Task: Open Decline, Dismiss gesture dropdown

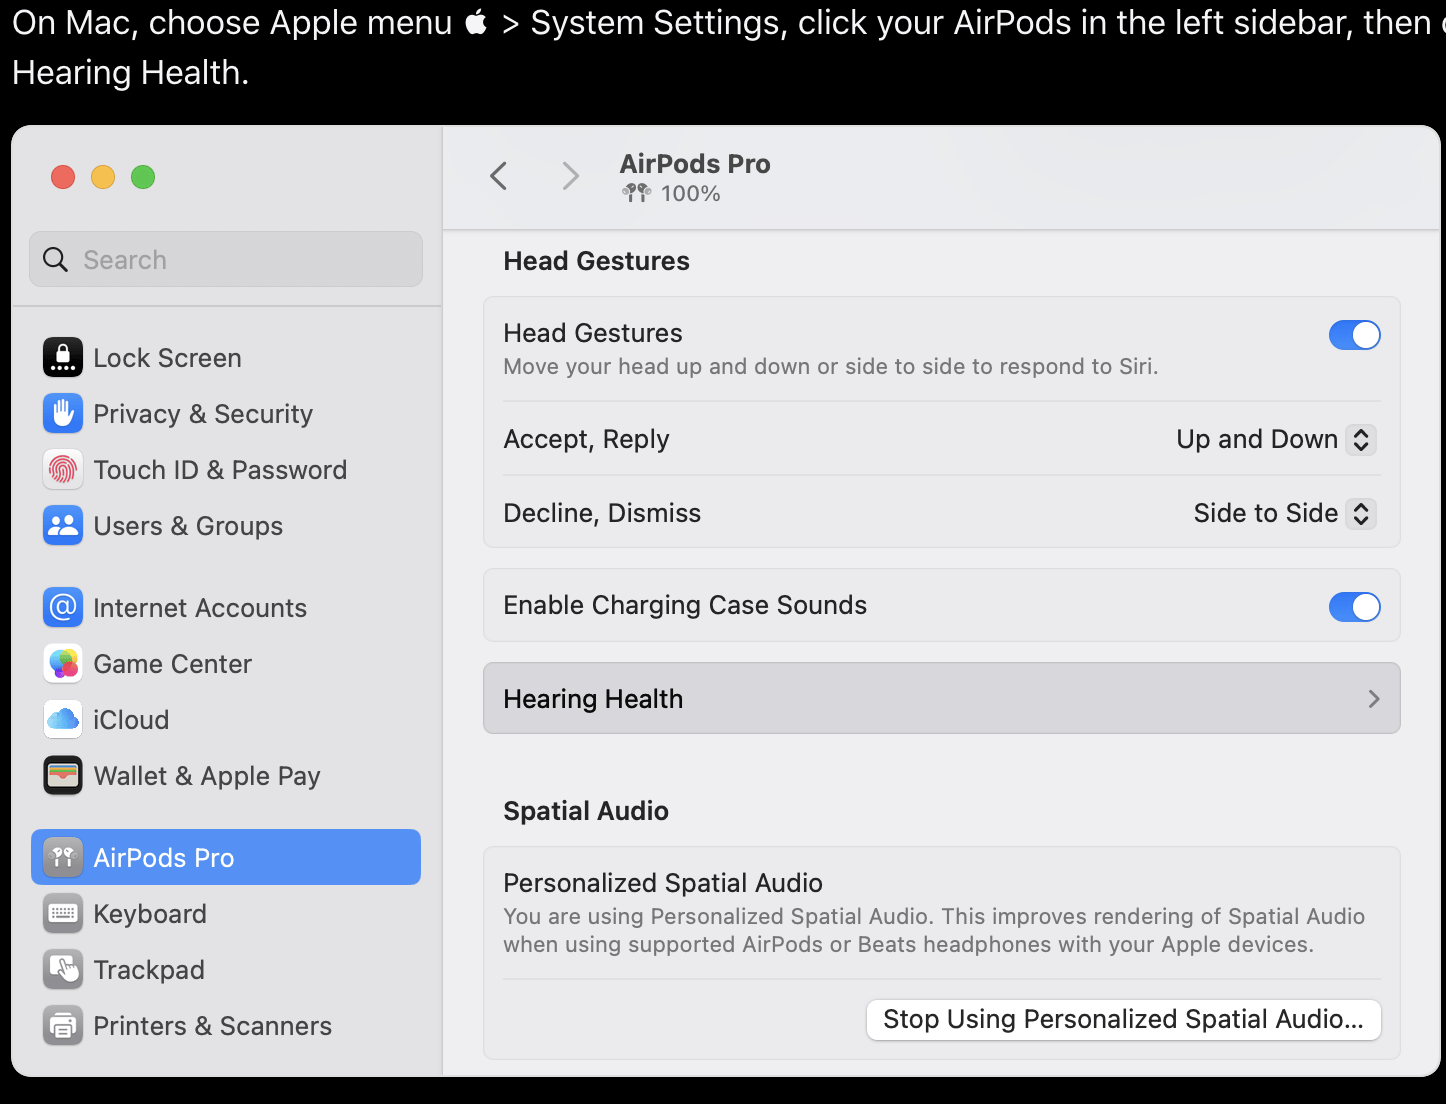Action: click(1284, 514)
